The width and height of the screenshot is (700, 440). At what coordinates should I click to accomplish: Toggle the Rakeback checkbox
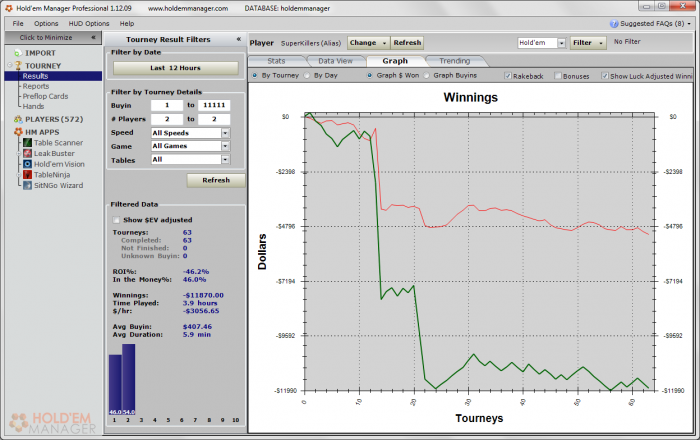pyautogui.click(x=508, y=76)
